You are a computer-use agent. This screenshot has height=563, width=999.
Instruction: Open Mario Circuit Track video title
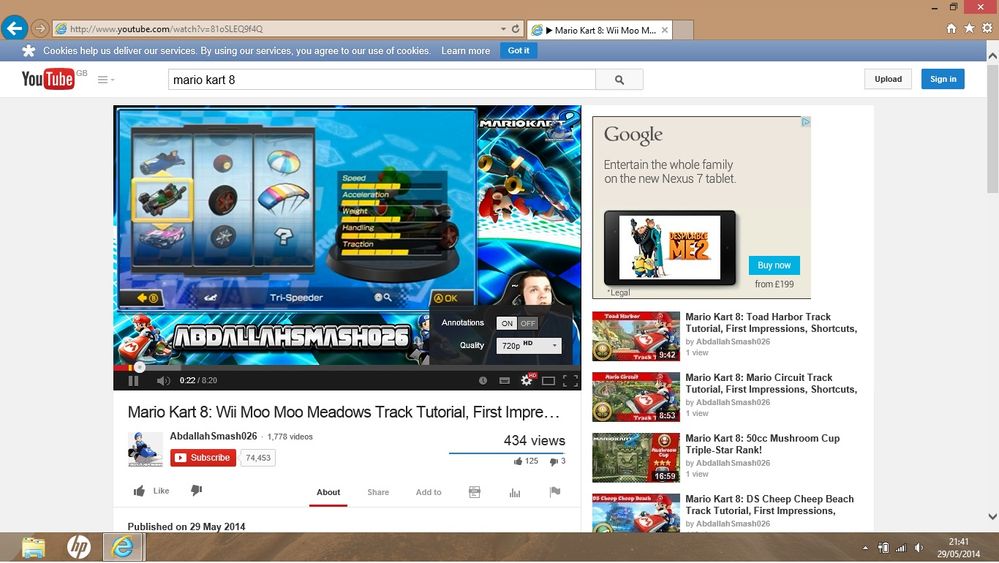pos(771,383)
